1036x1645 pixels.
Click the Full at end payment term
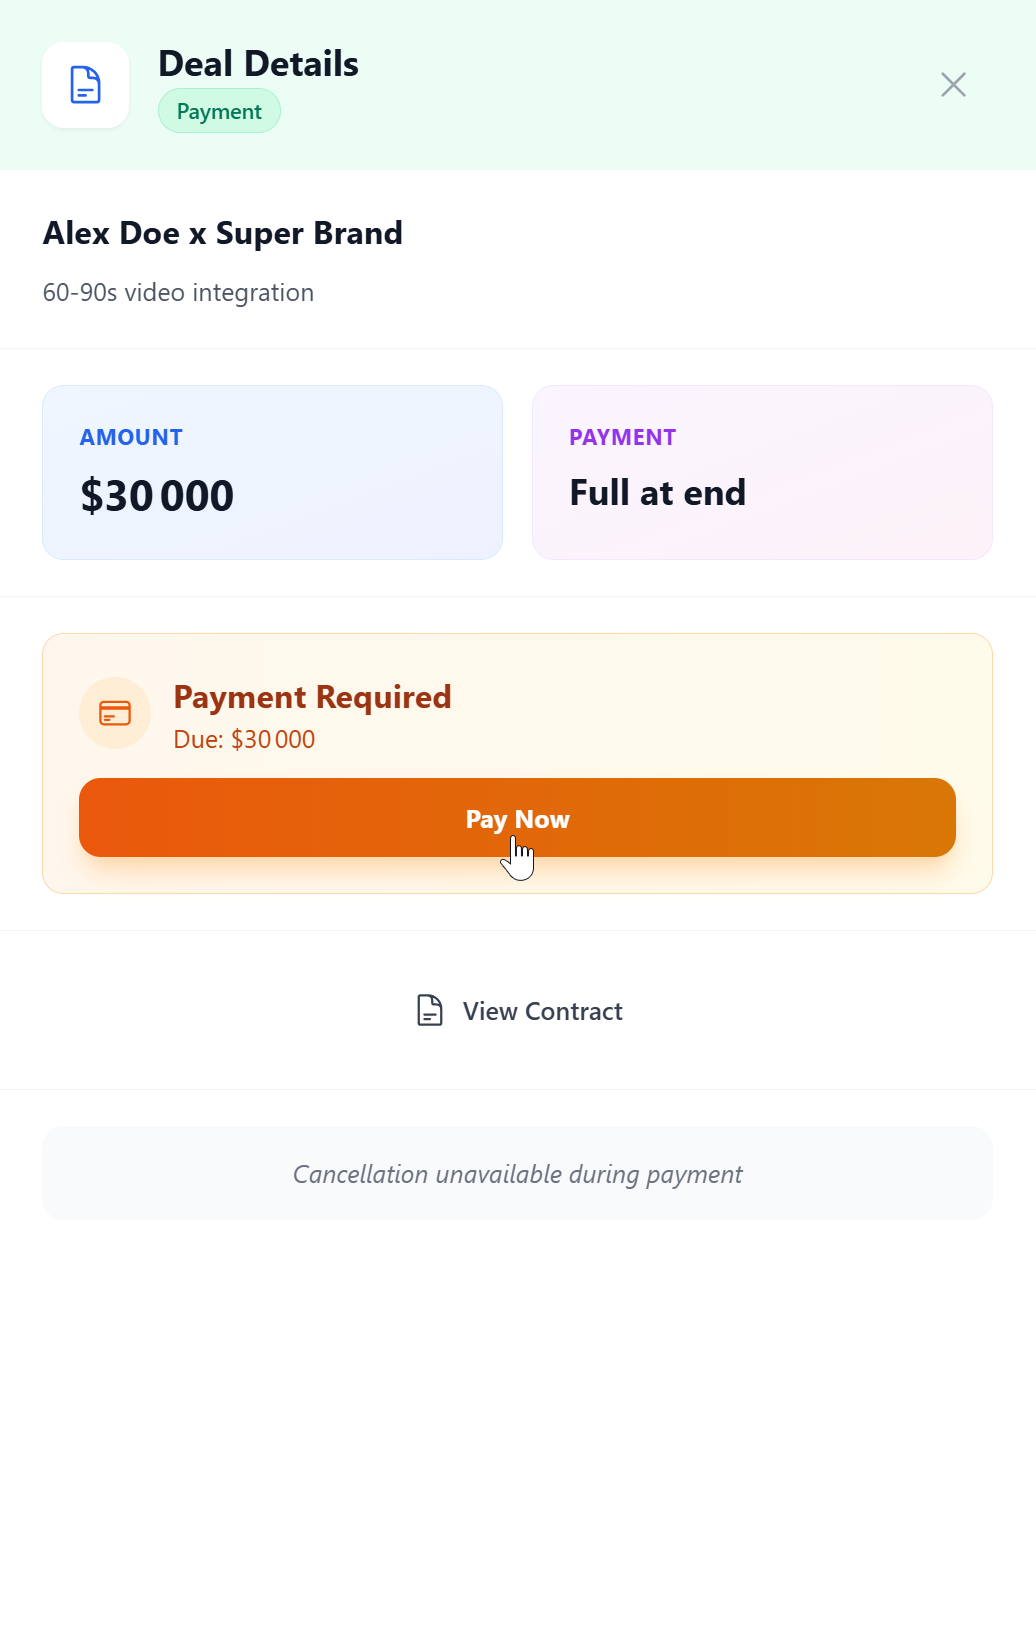658,493
